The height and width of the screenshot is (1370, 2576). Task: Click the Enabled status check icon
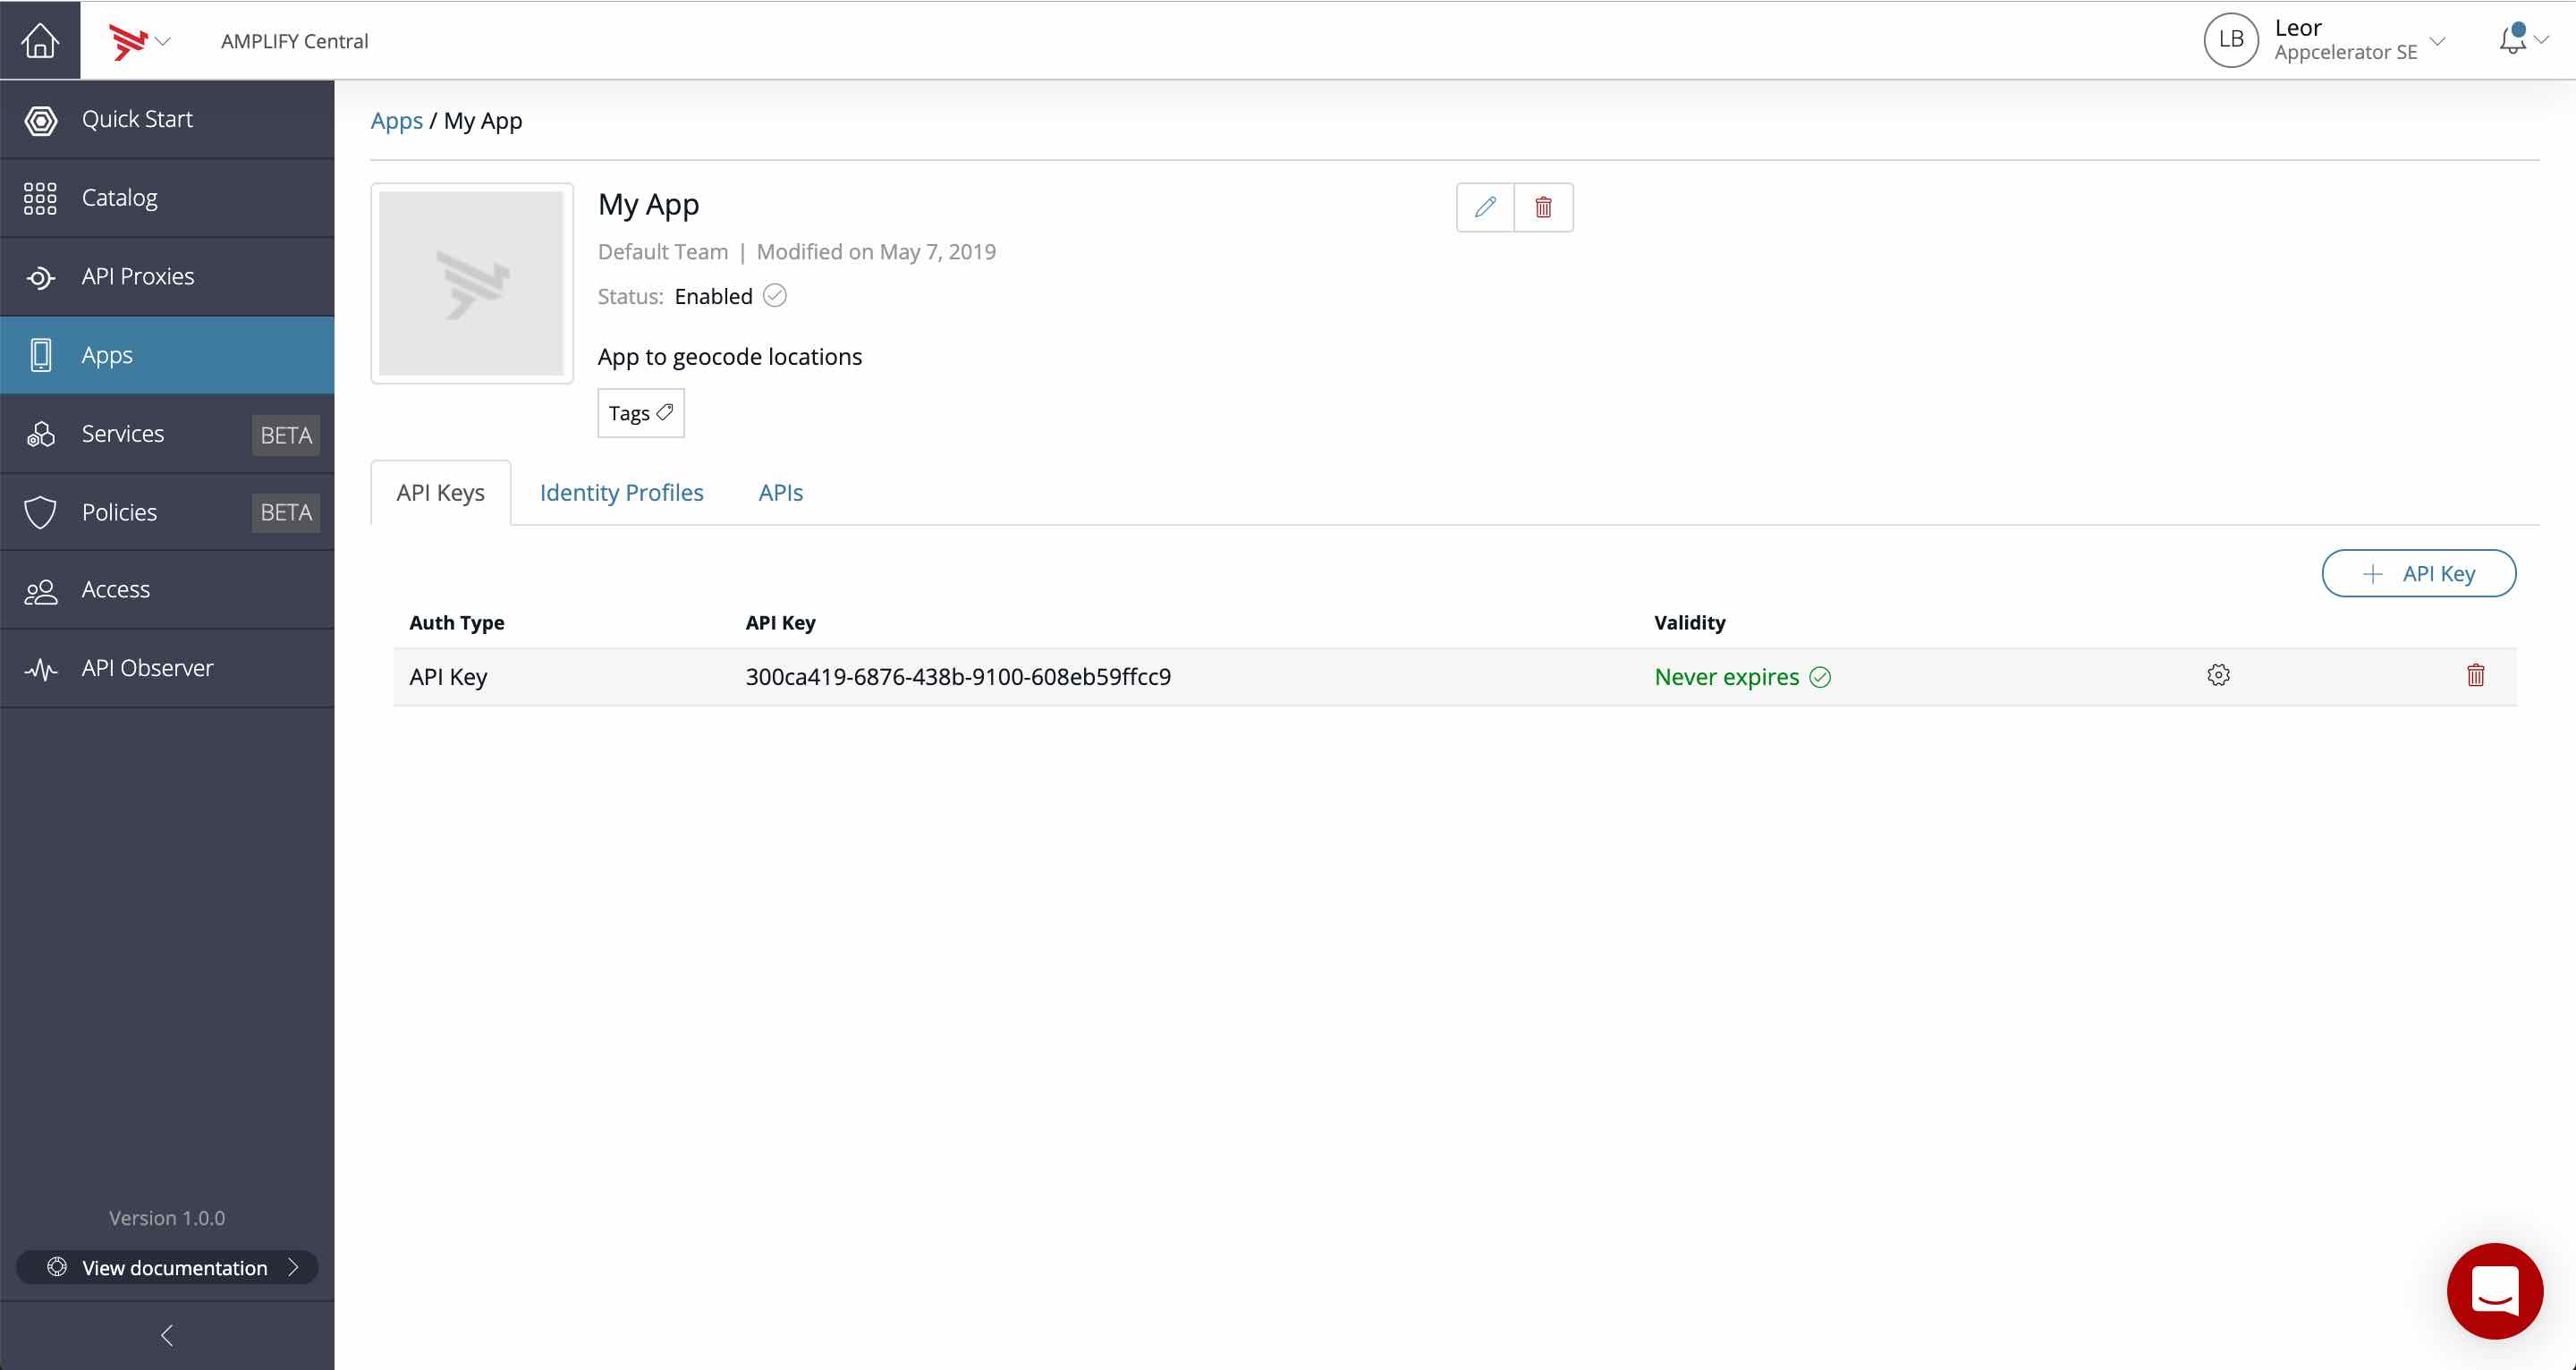click(775, 296)
